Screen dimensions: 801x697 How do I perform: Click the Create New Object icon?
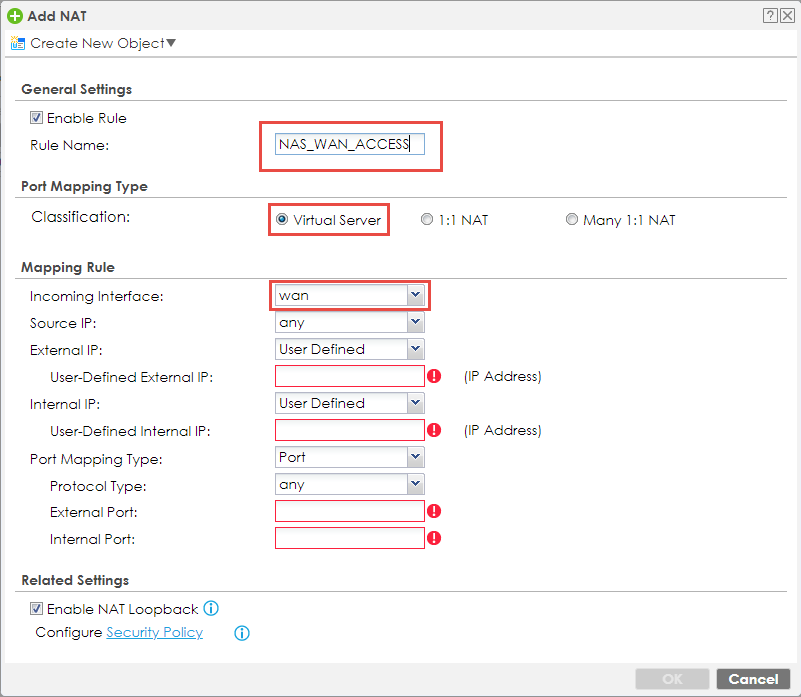(17, 43)
